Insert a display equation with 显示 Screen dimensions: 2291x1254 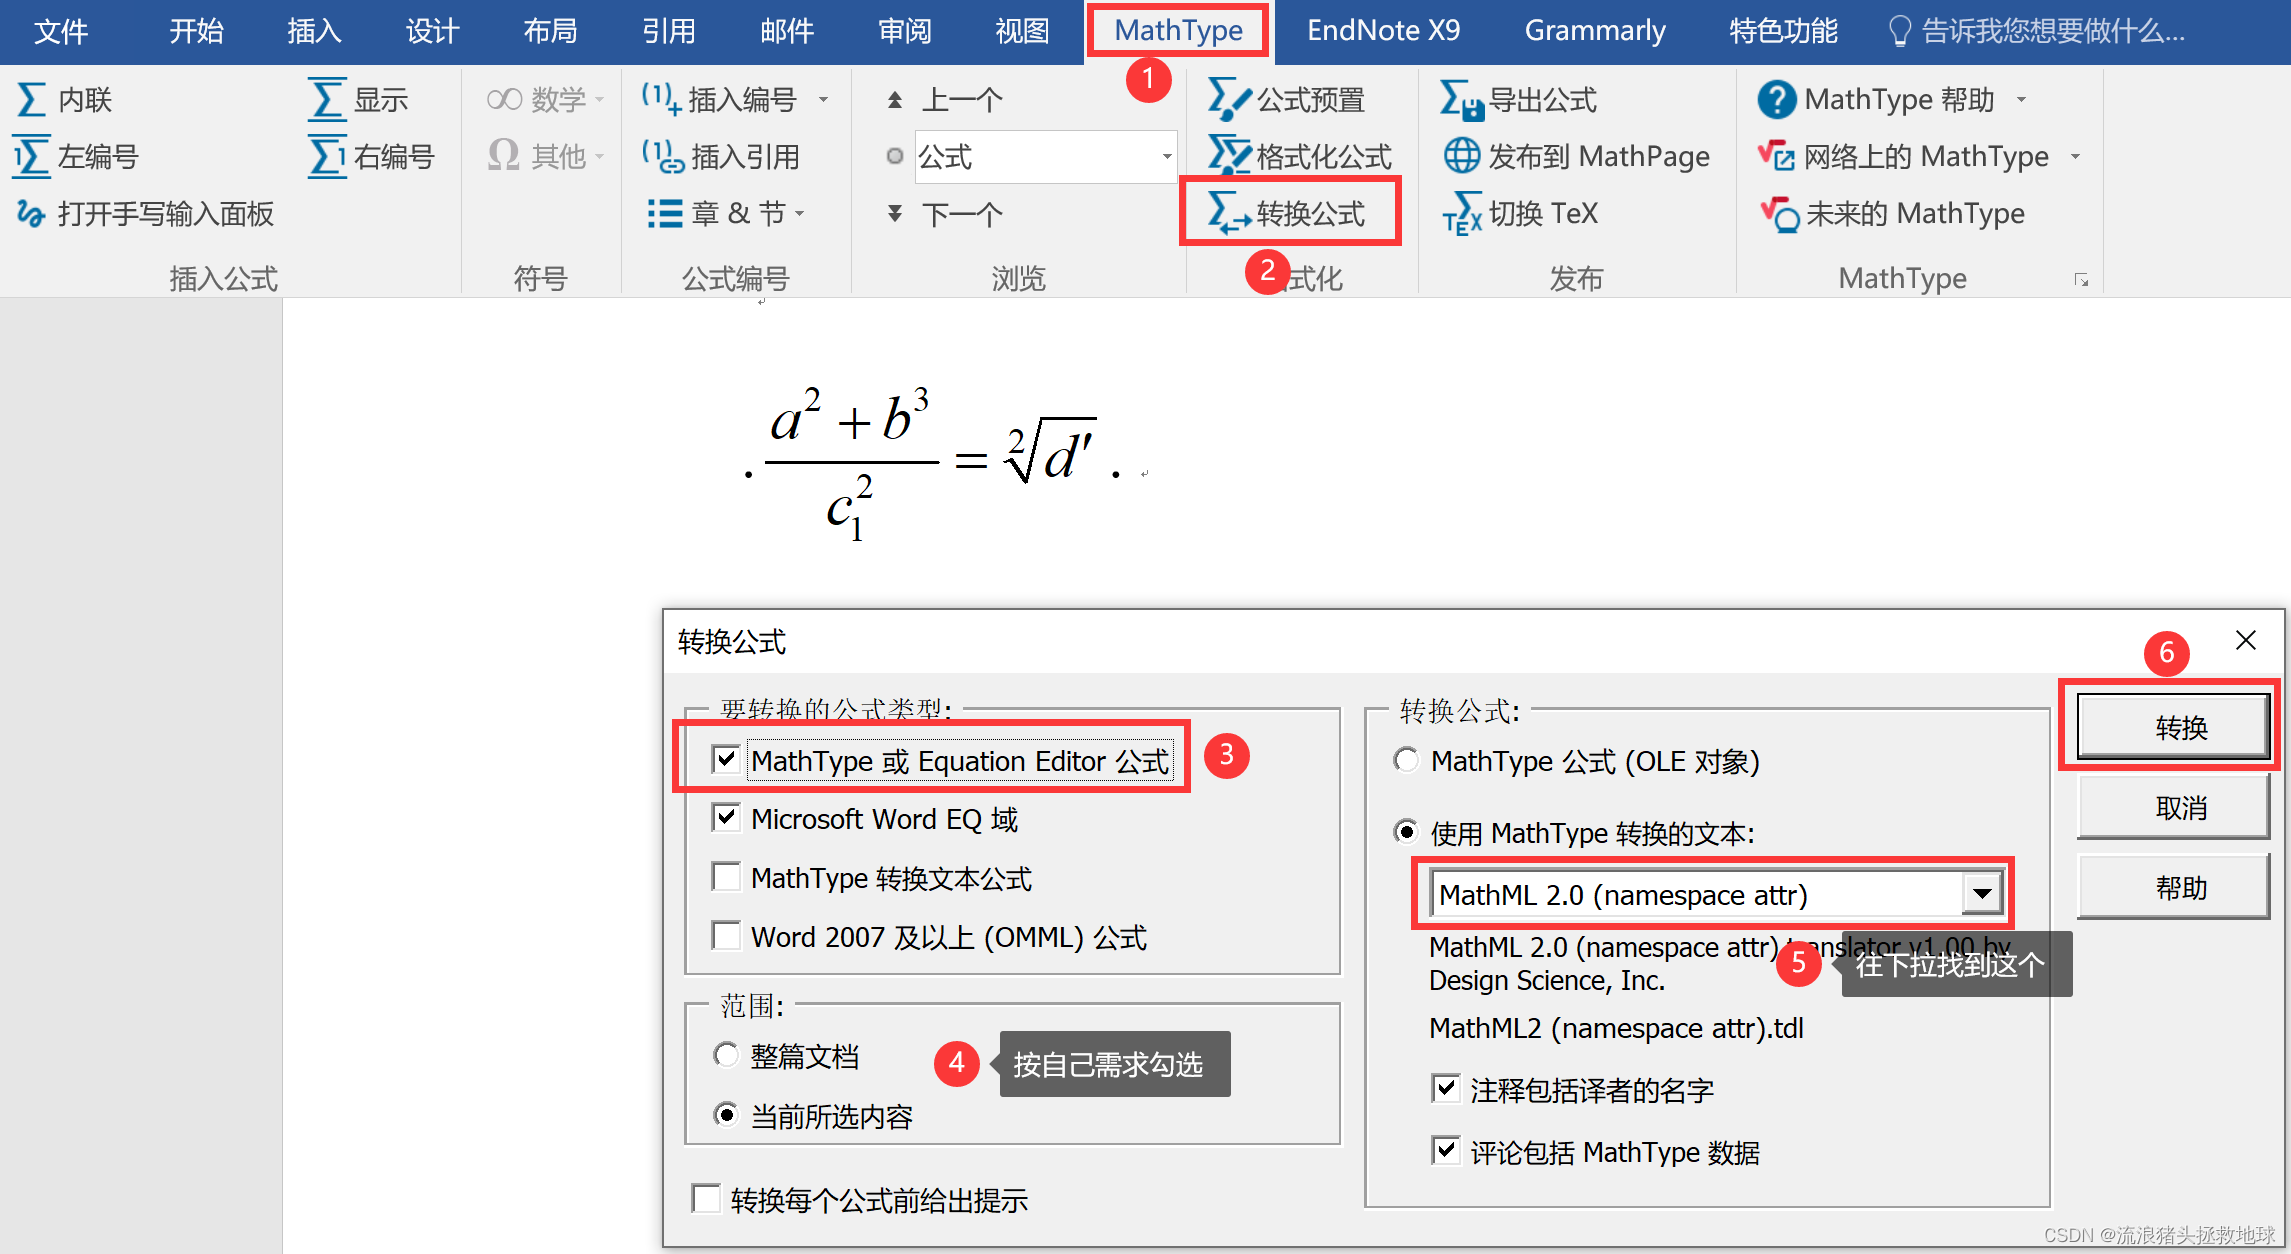pos(358,99)
